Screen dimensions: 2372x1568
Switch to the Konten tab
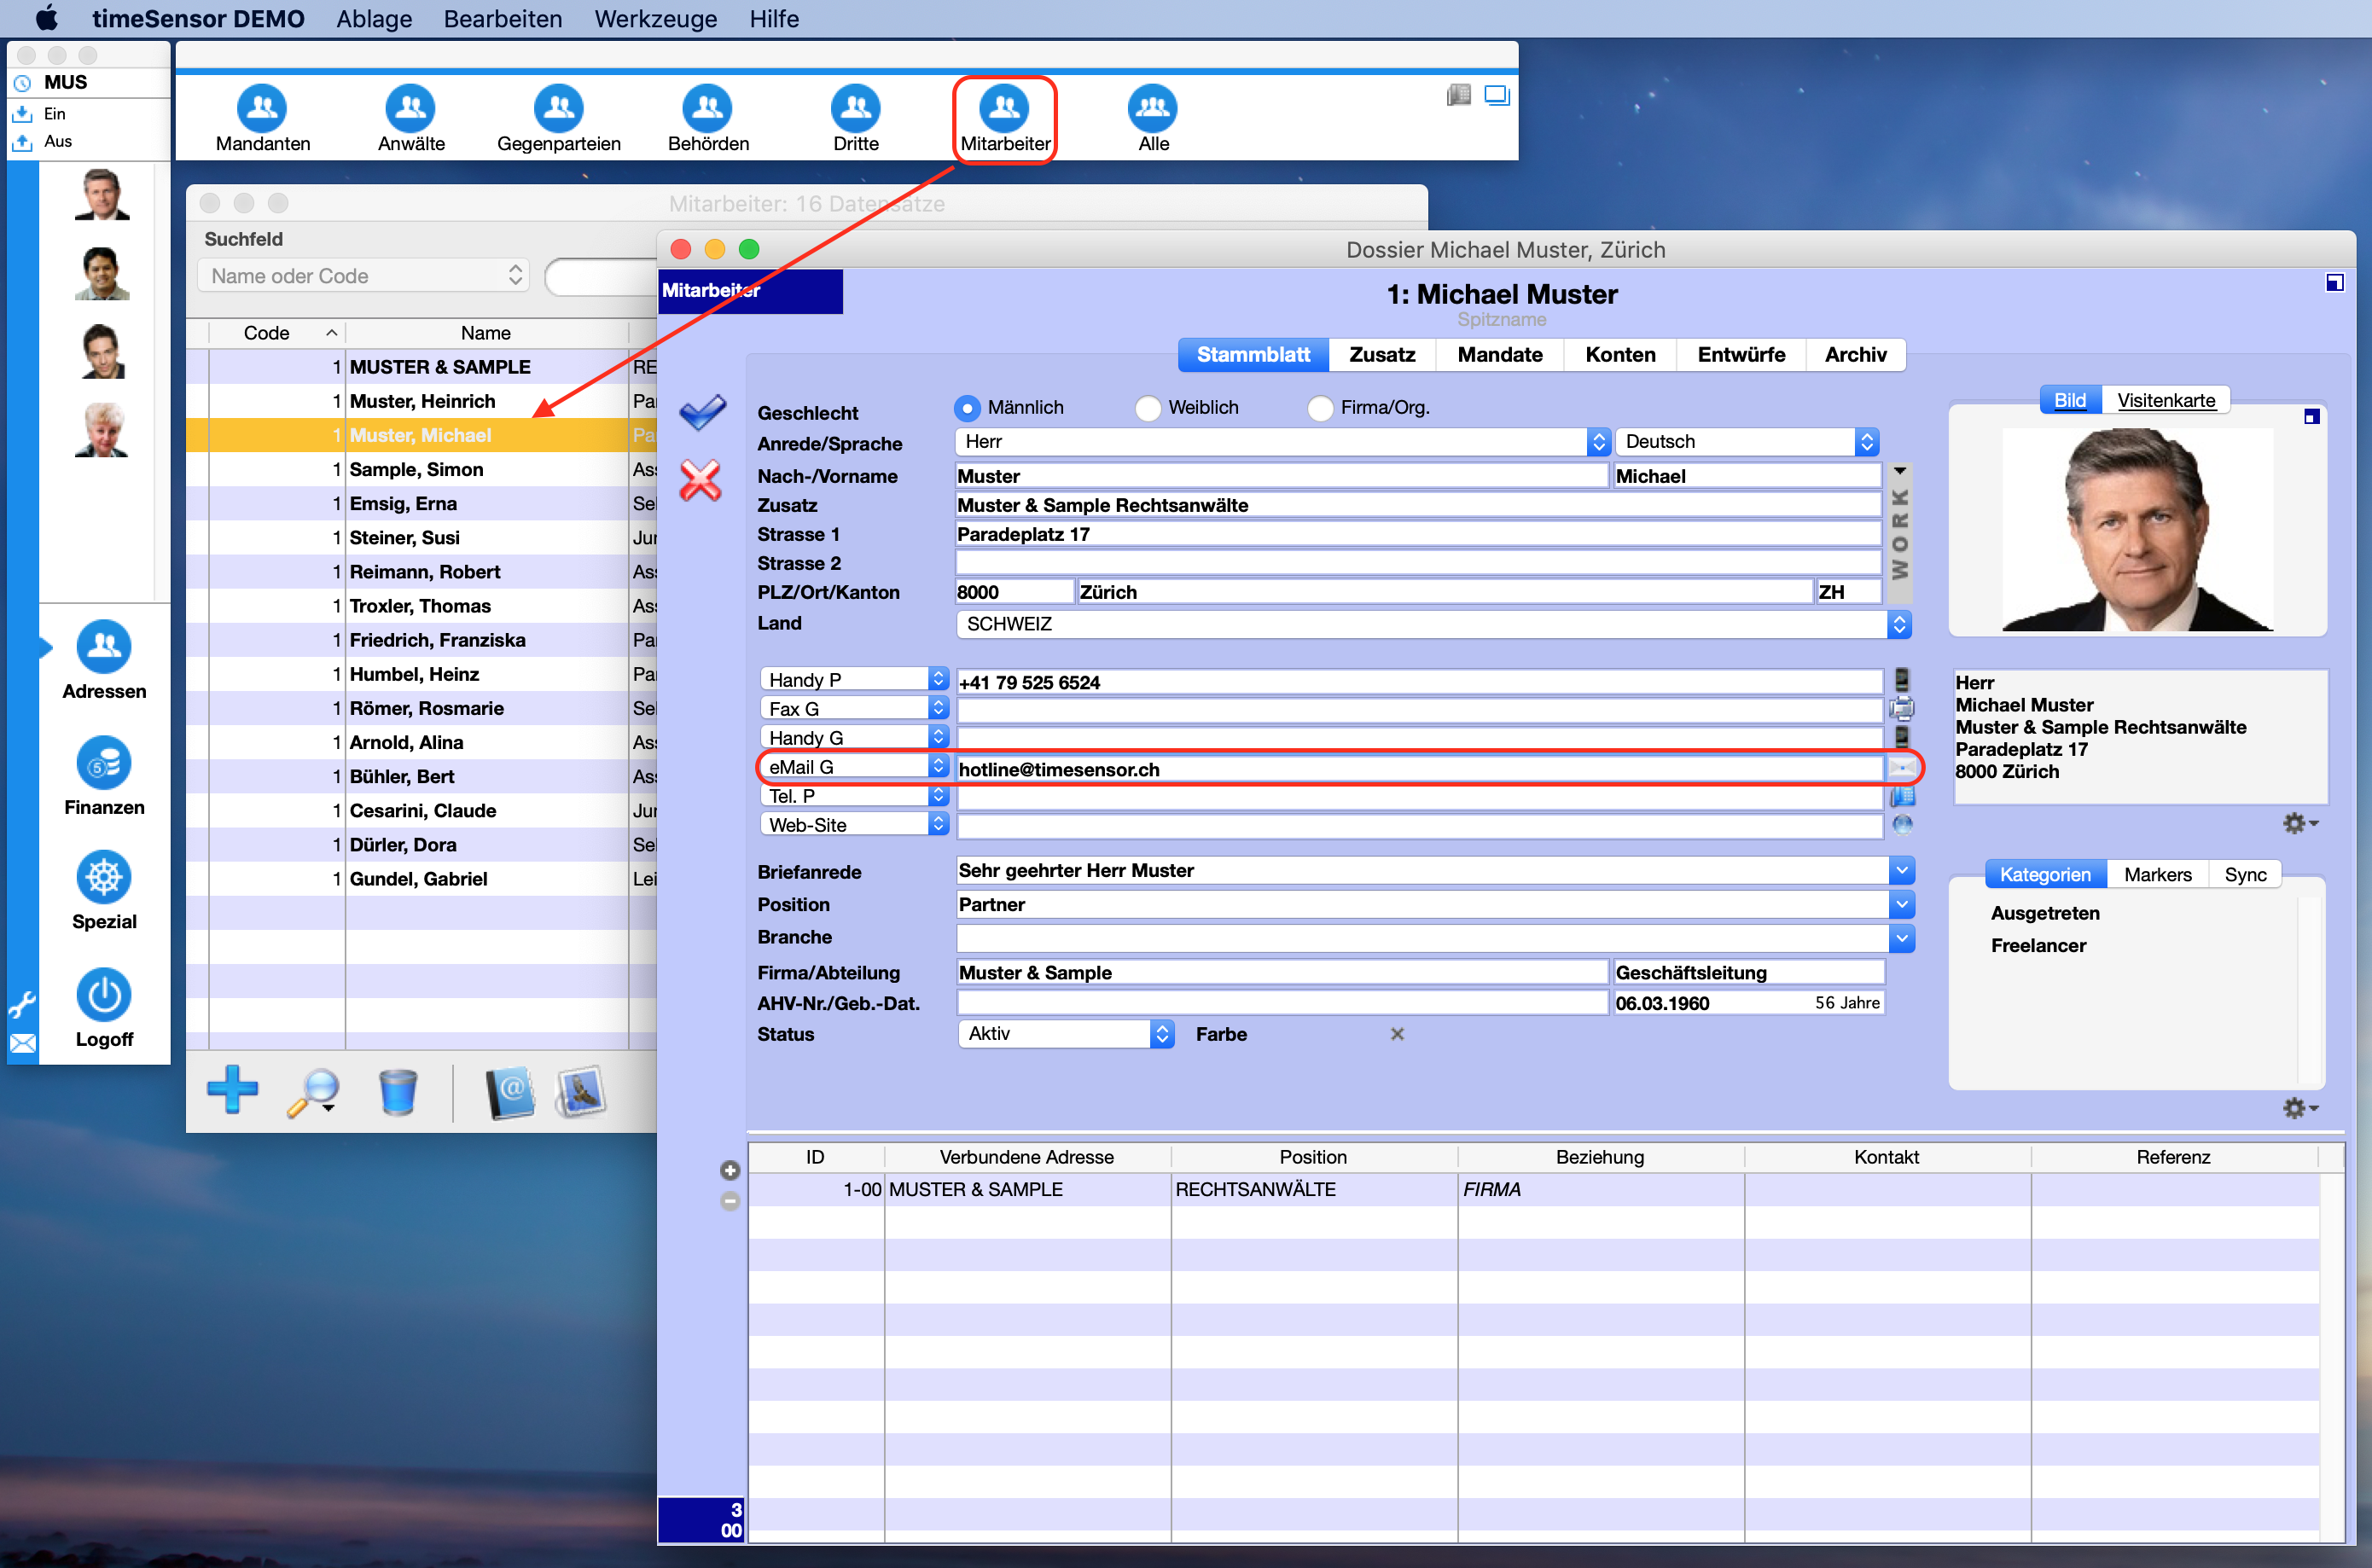coord(1620,354)
